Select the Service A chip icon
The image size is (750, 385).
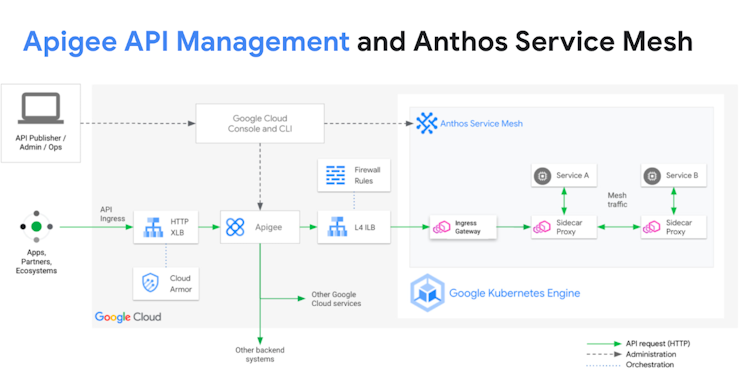tap(542, 176)
